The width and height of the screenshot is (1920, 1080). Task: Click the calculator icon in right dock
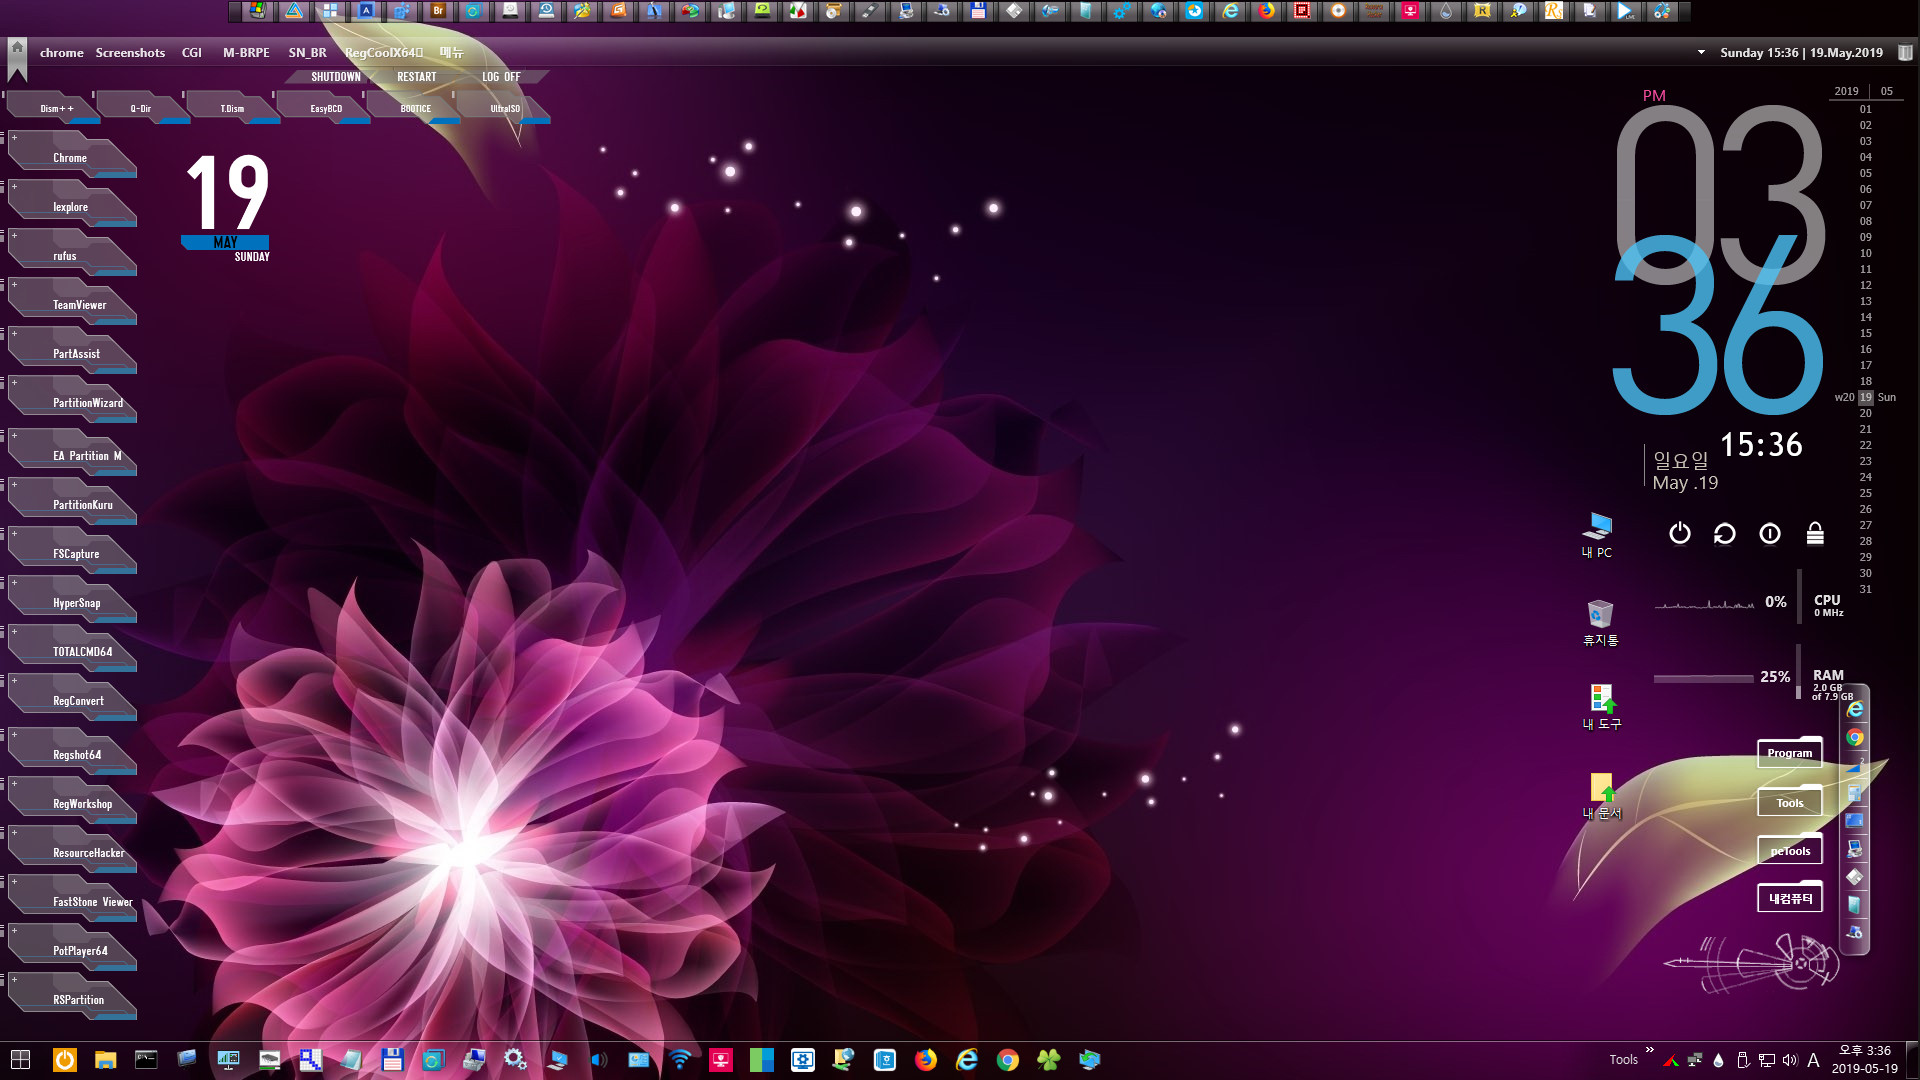coord(1855,793)
